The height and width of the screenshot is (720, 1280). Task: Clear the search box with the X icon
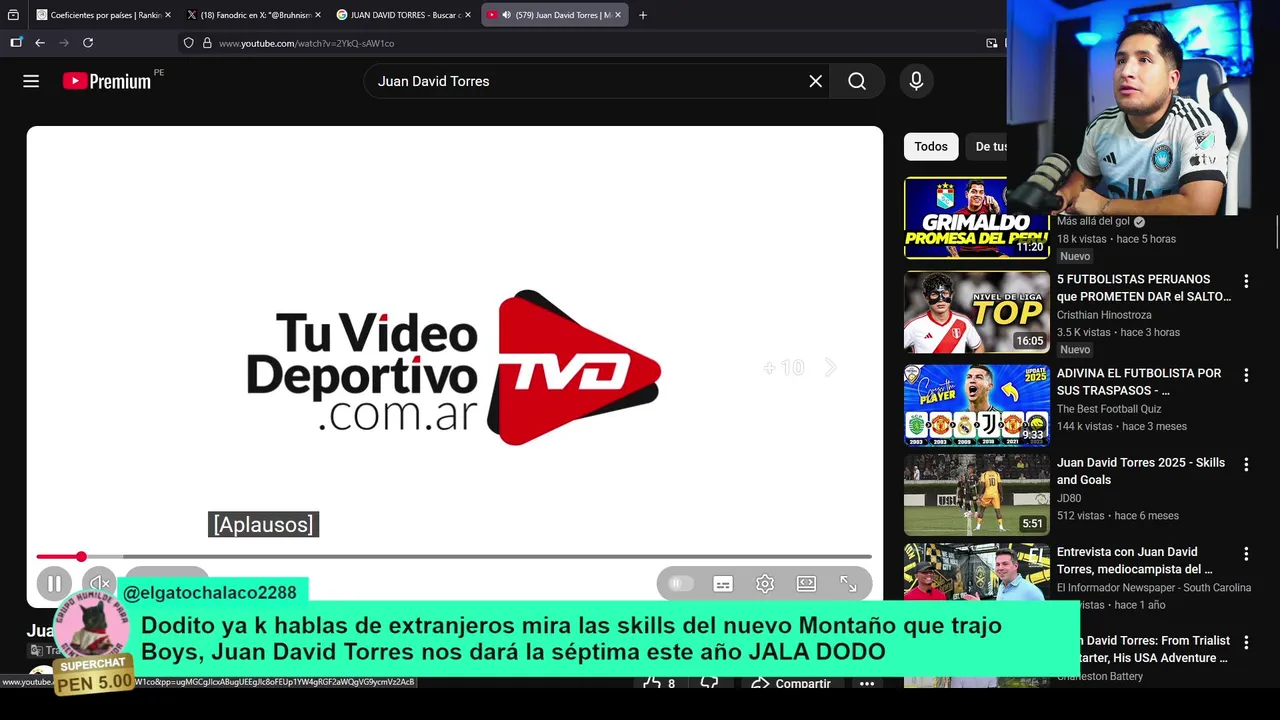tap(816, 81)
